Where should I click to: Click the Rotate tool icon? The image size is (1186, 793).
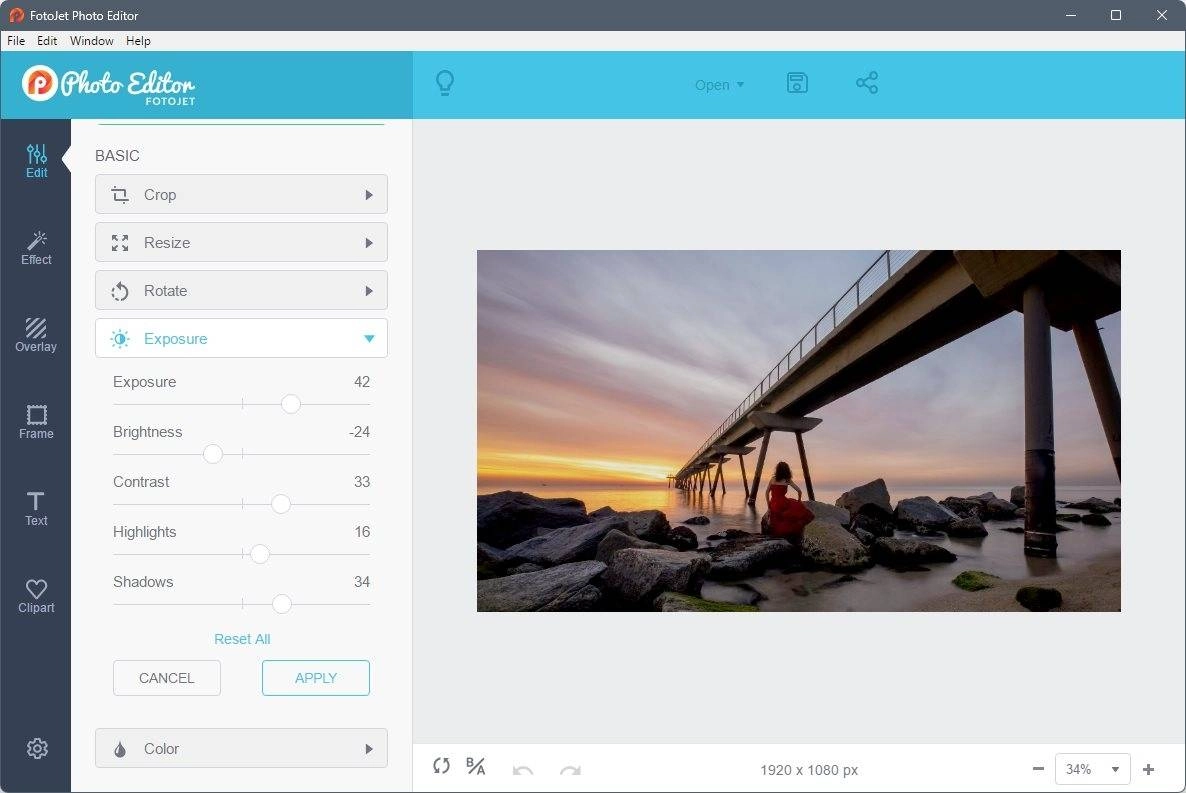pos(120,291)
